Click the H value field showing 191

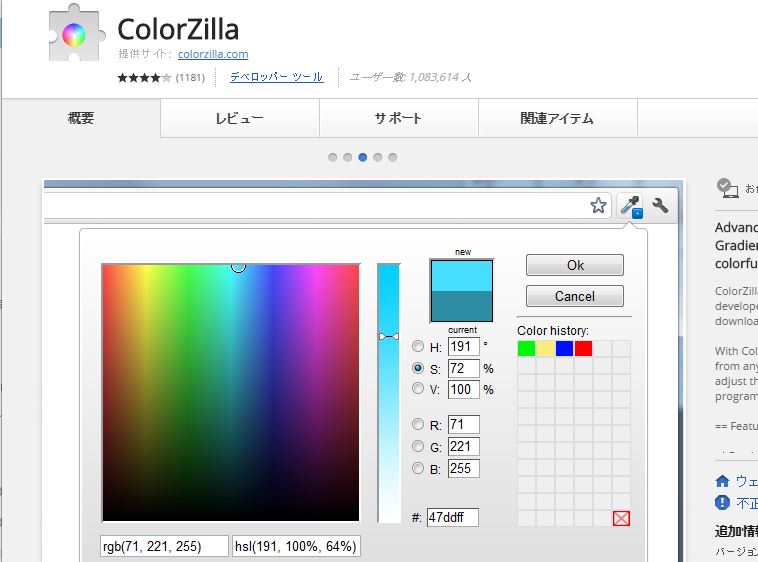click(x=464, y=346)
